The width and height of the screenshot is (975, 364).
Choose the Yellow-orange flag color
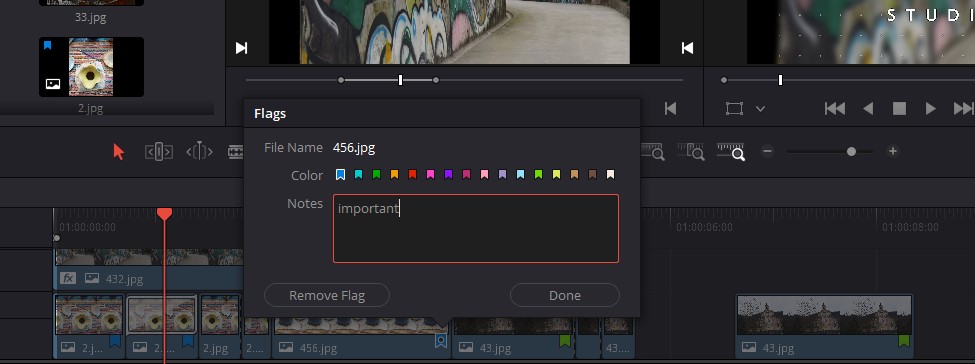pos(394,175)
